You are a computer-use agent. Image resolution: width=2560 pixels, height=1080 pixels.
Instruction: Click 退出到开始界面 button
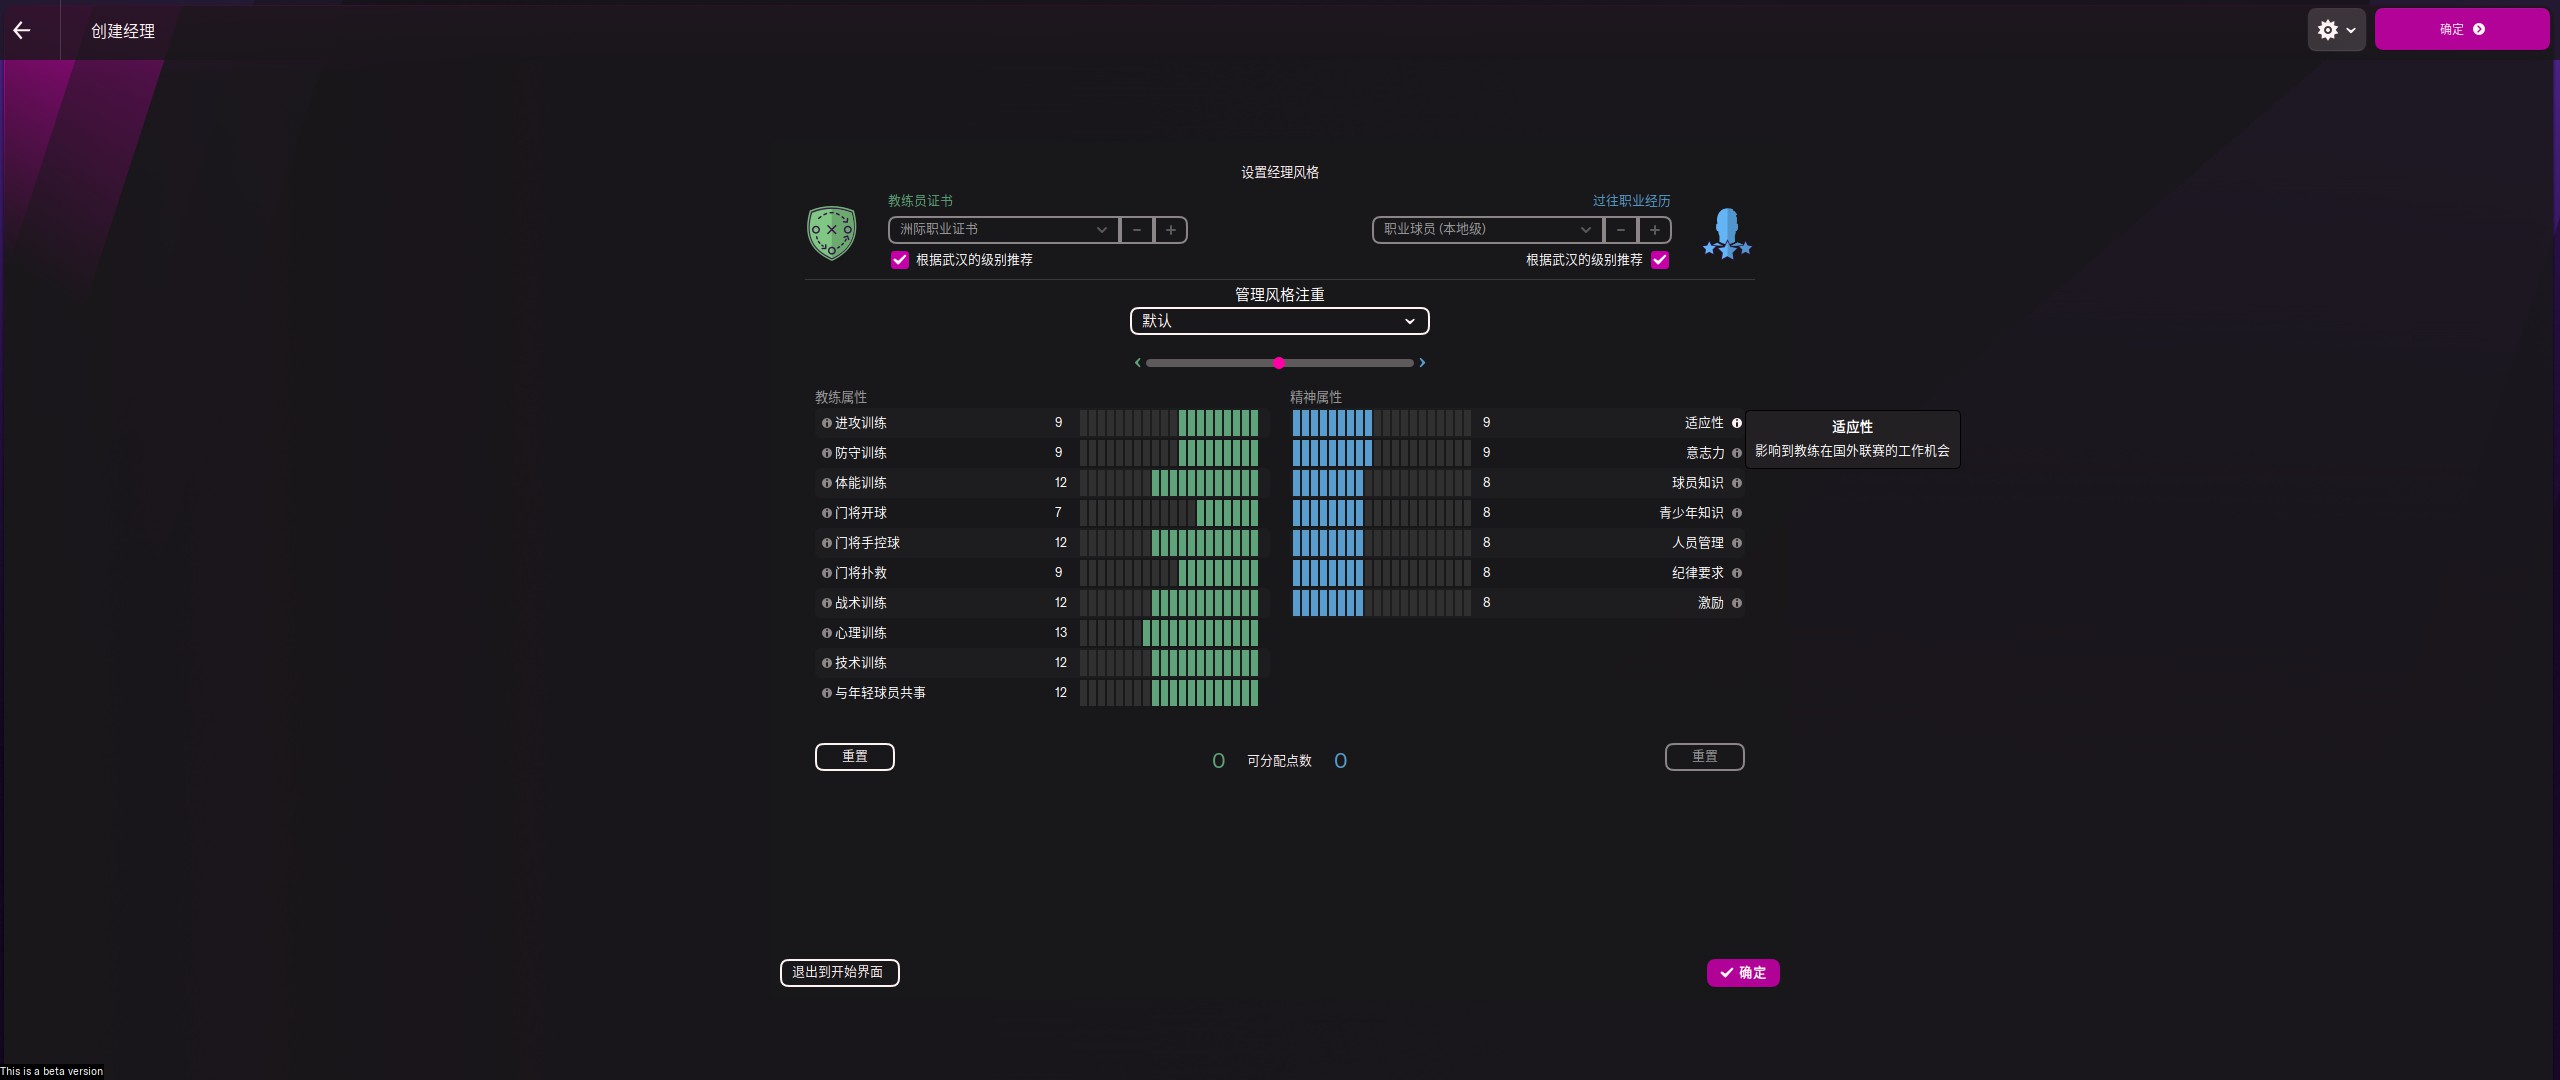(x=839, y=973)
